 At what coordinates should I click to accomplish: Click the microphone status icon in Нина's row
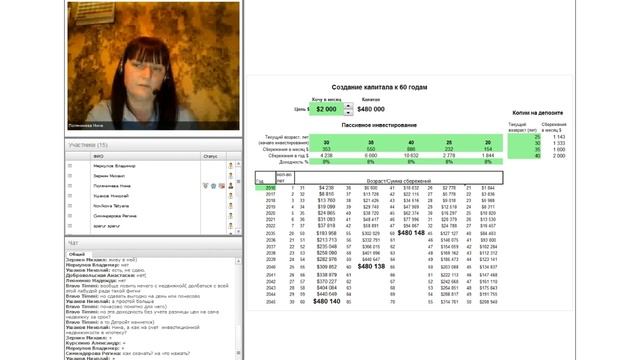[x=205, y=186]
